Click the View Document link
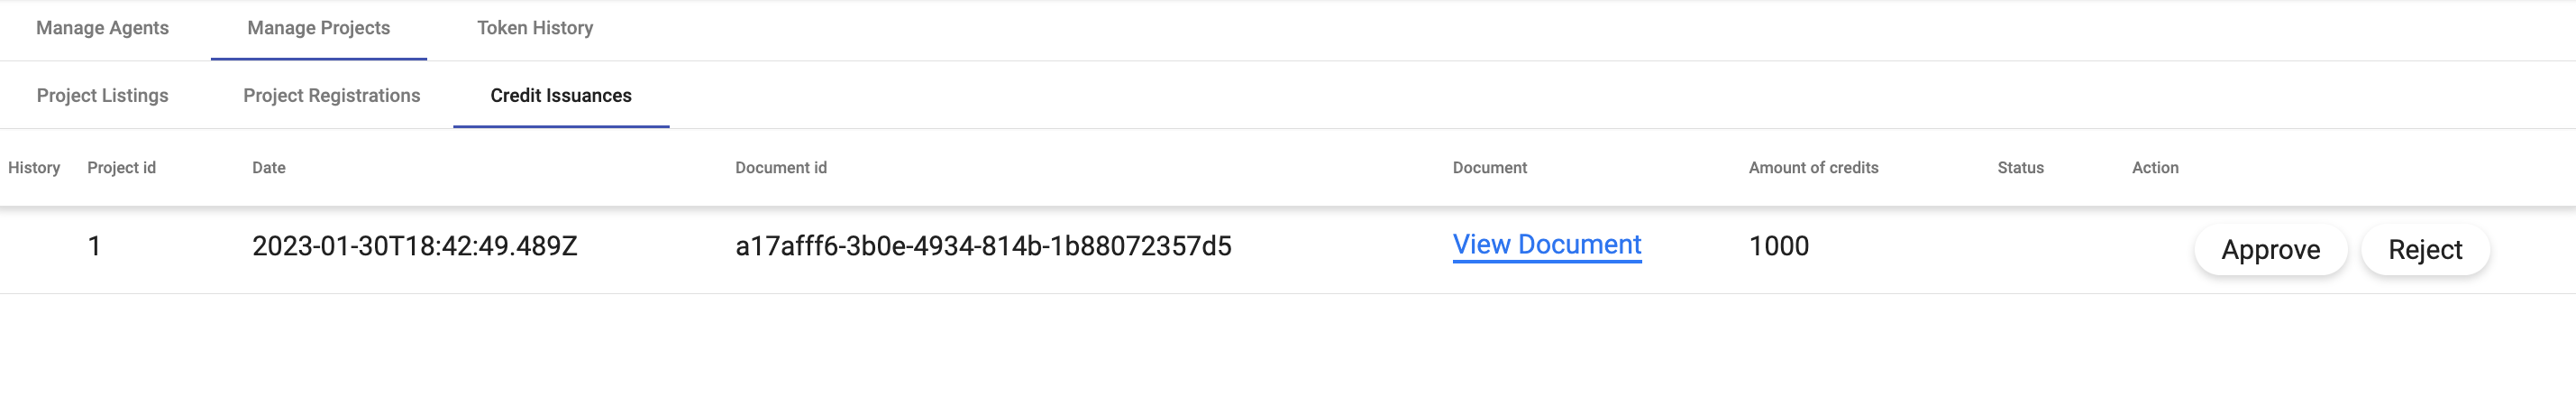 click(x=1546, y=245)
